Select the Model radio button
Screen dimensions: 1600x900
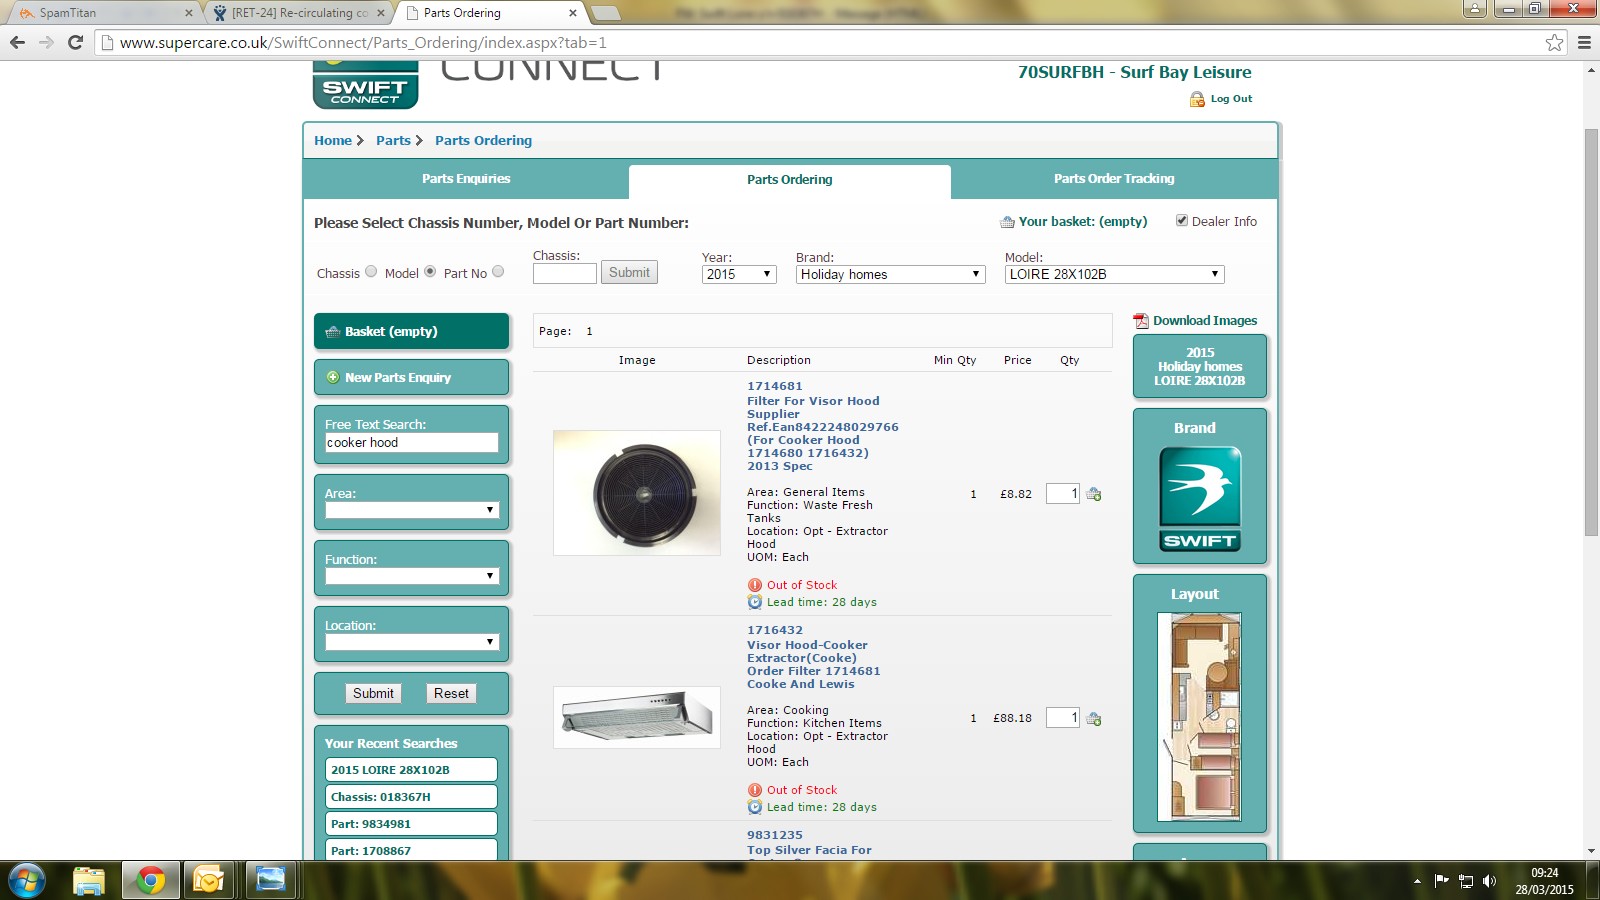click(430, 272)
